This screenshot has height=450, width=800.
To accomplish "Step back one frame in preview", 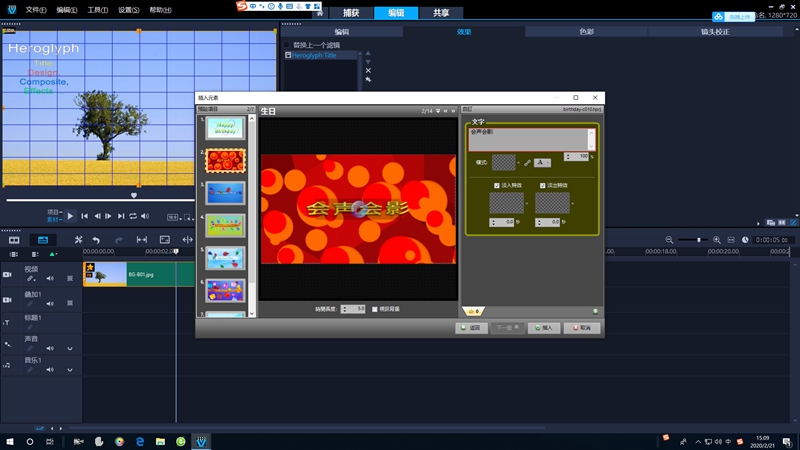I will [97, 216].
